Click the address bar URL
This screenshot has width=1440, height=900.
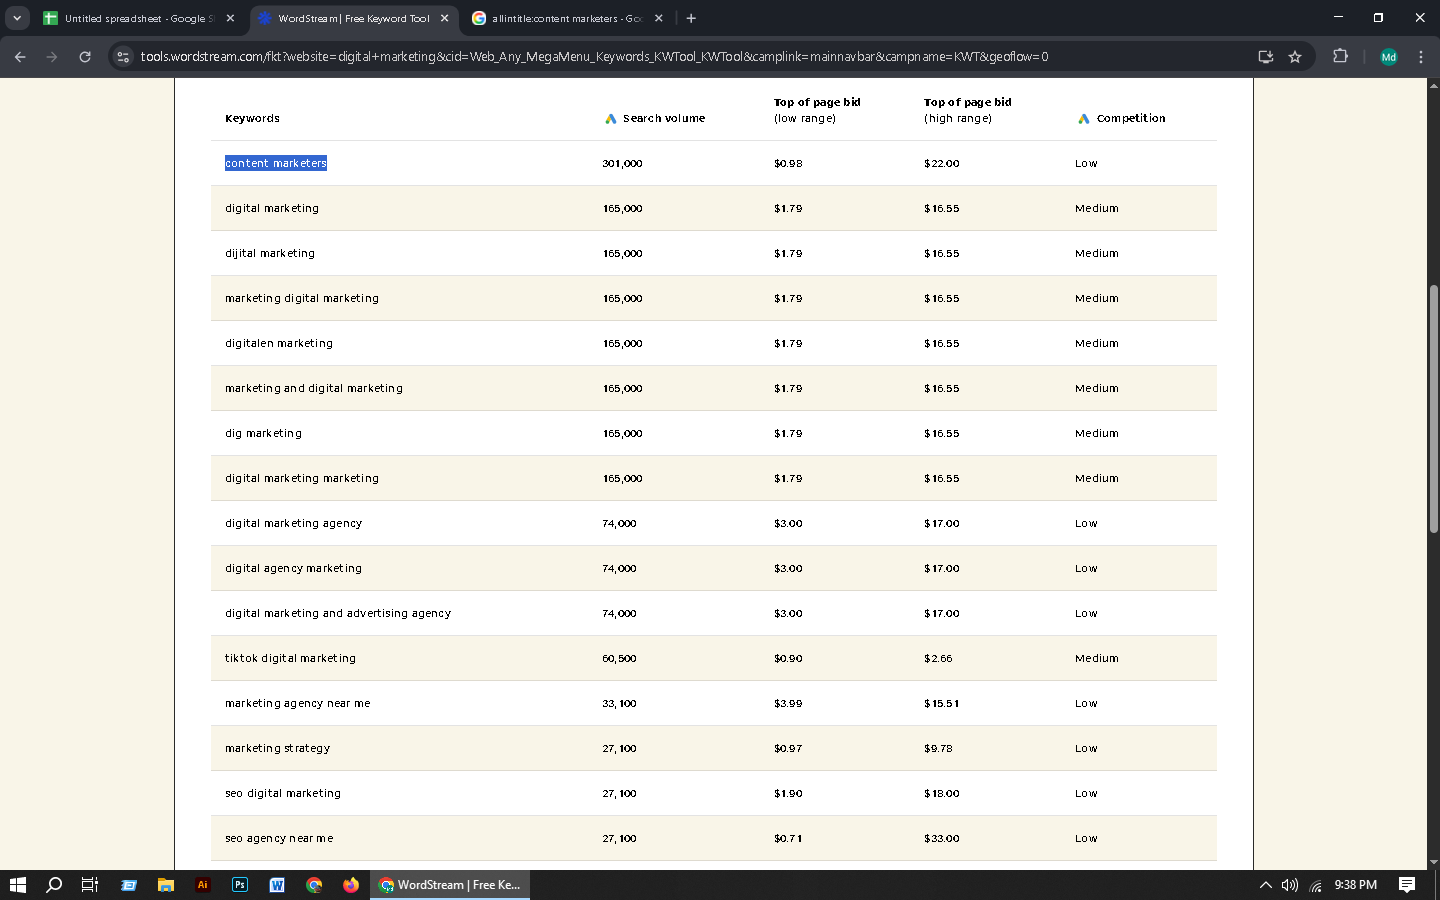(594, 57)
